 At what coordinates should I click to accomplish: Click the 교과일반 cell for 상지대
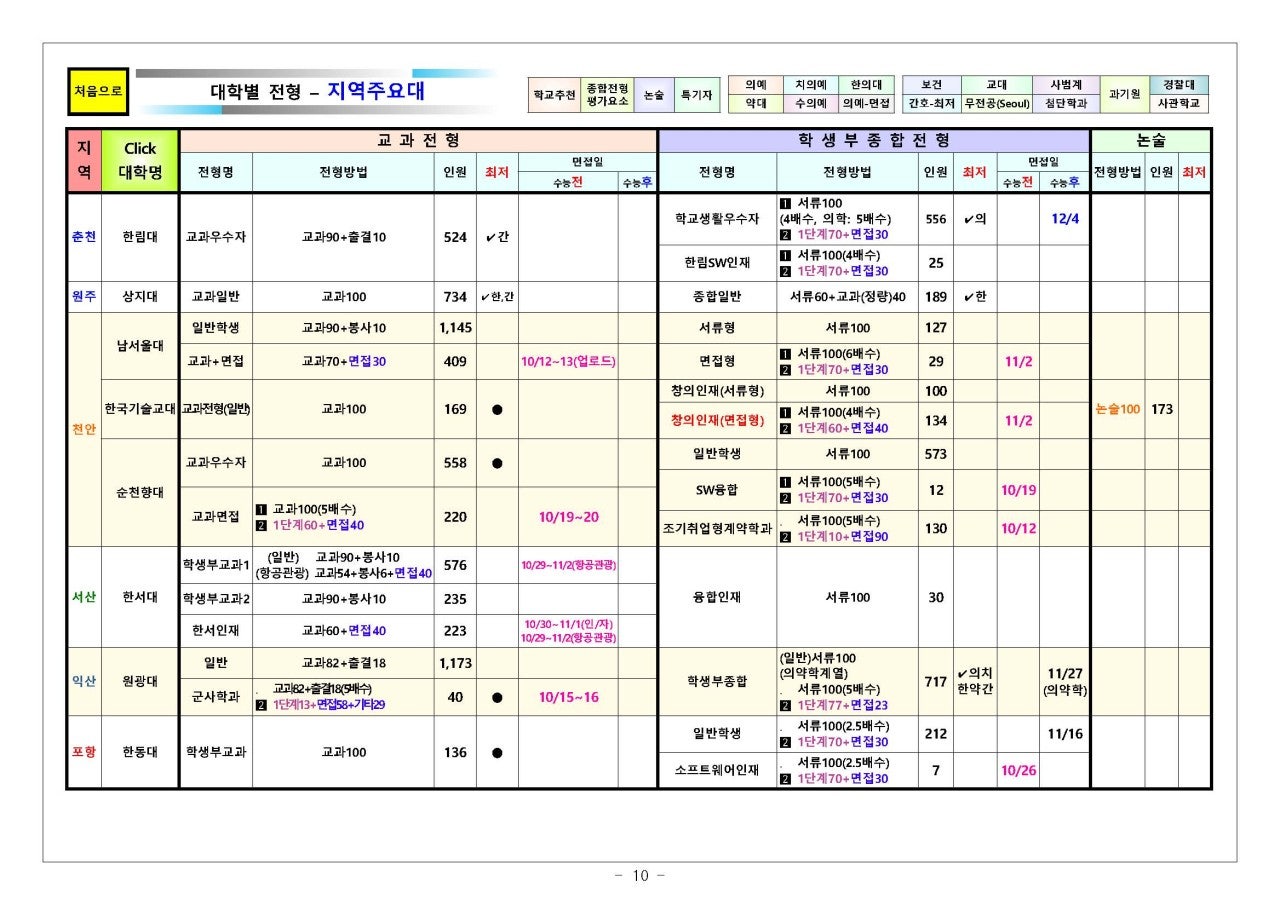(x=216, y=297)
